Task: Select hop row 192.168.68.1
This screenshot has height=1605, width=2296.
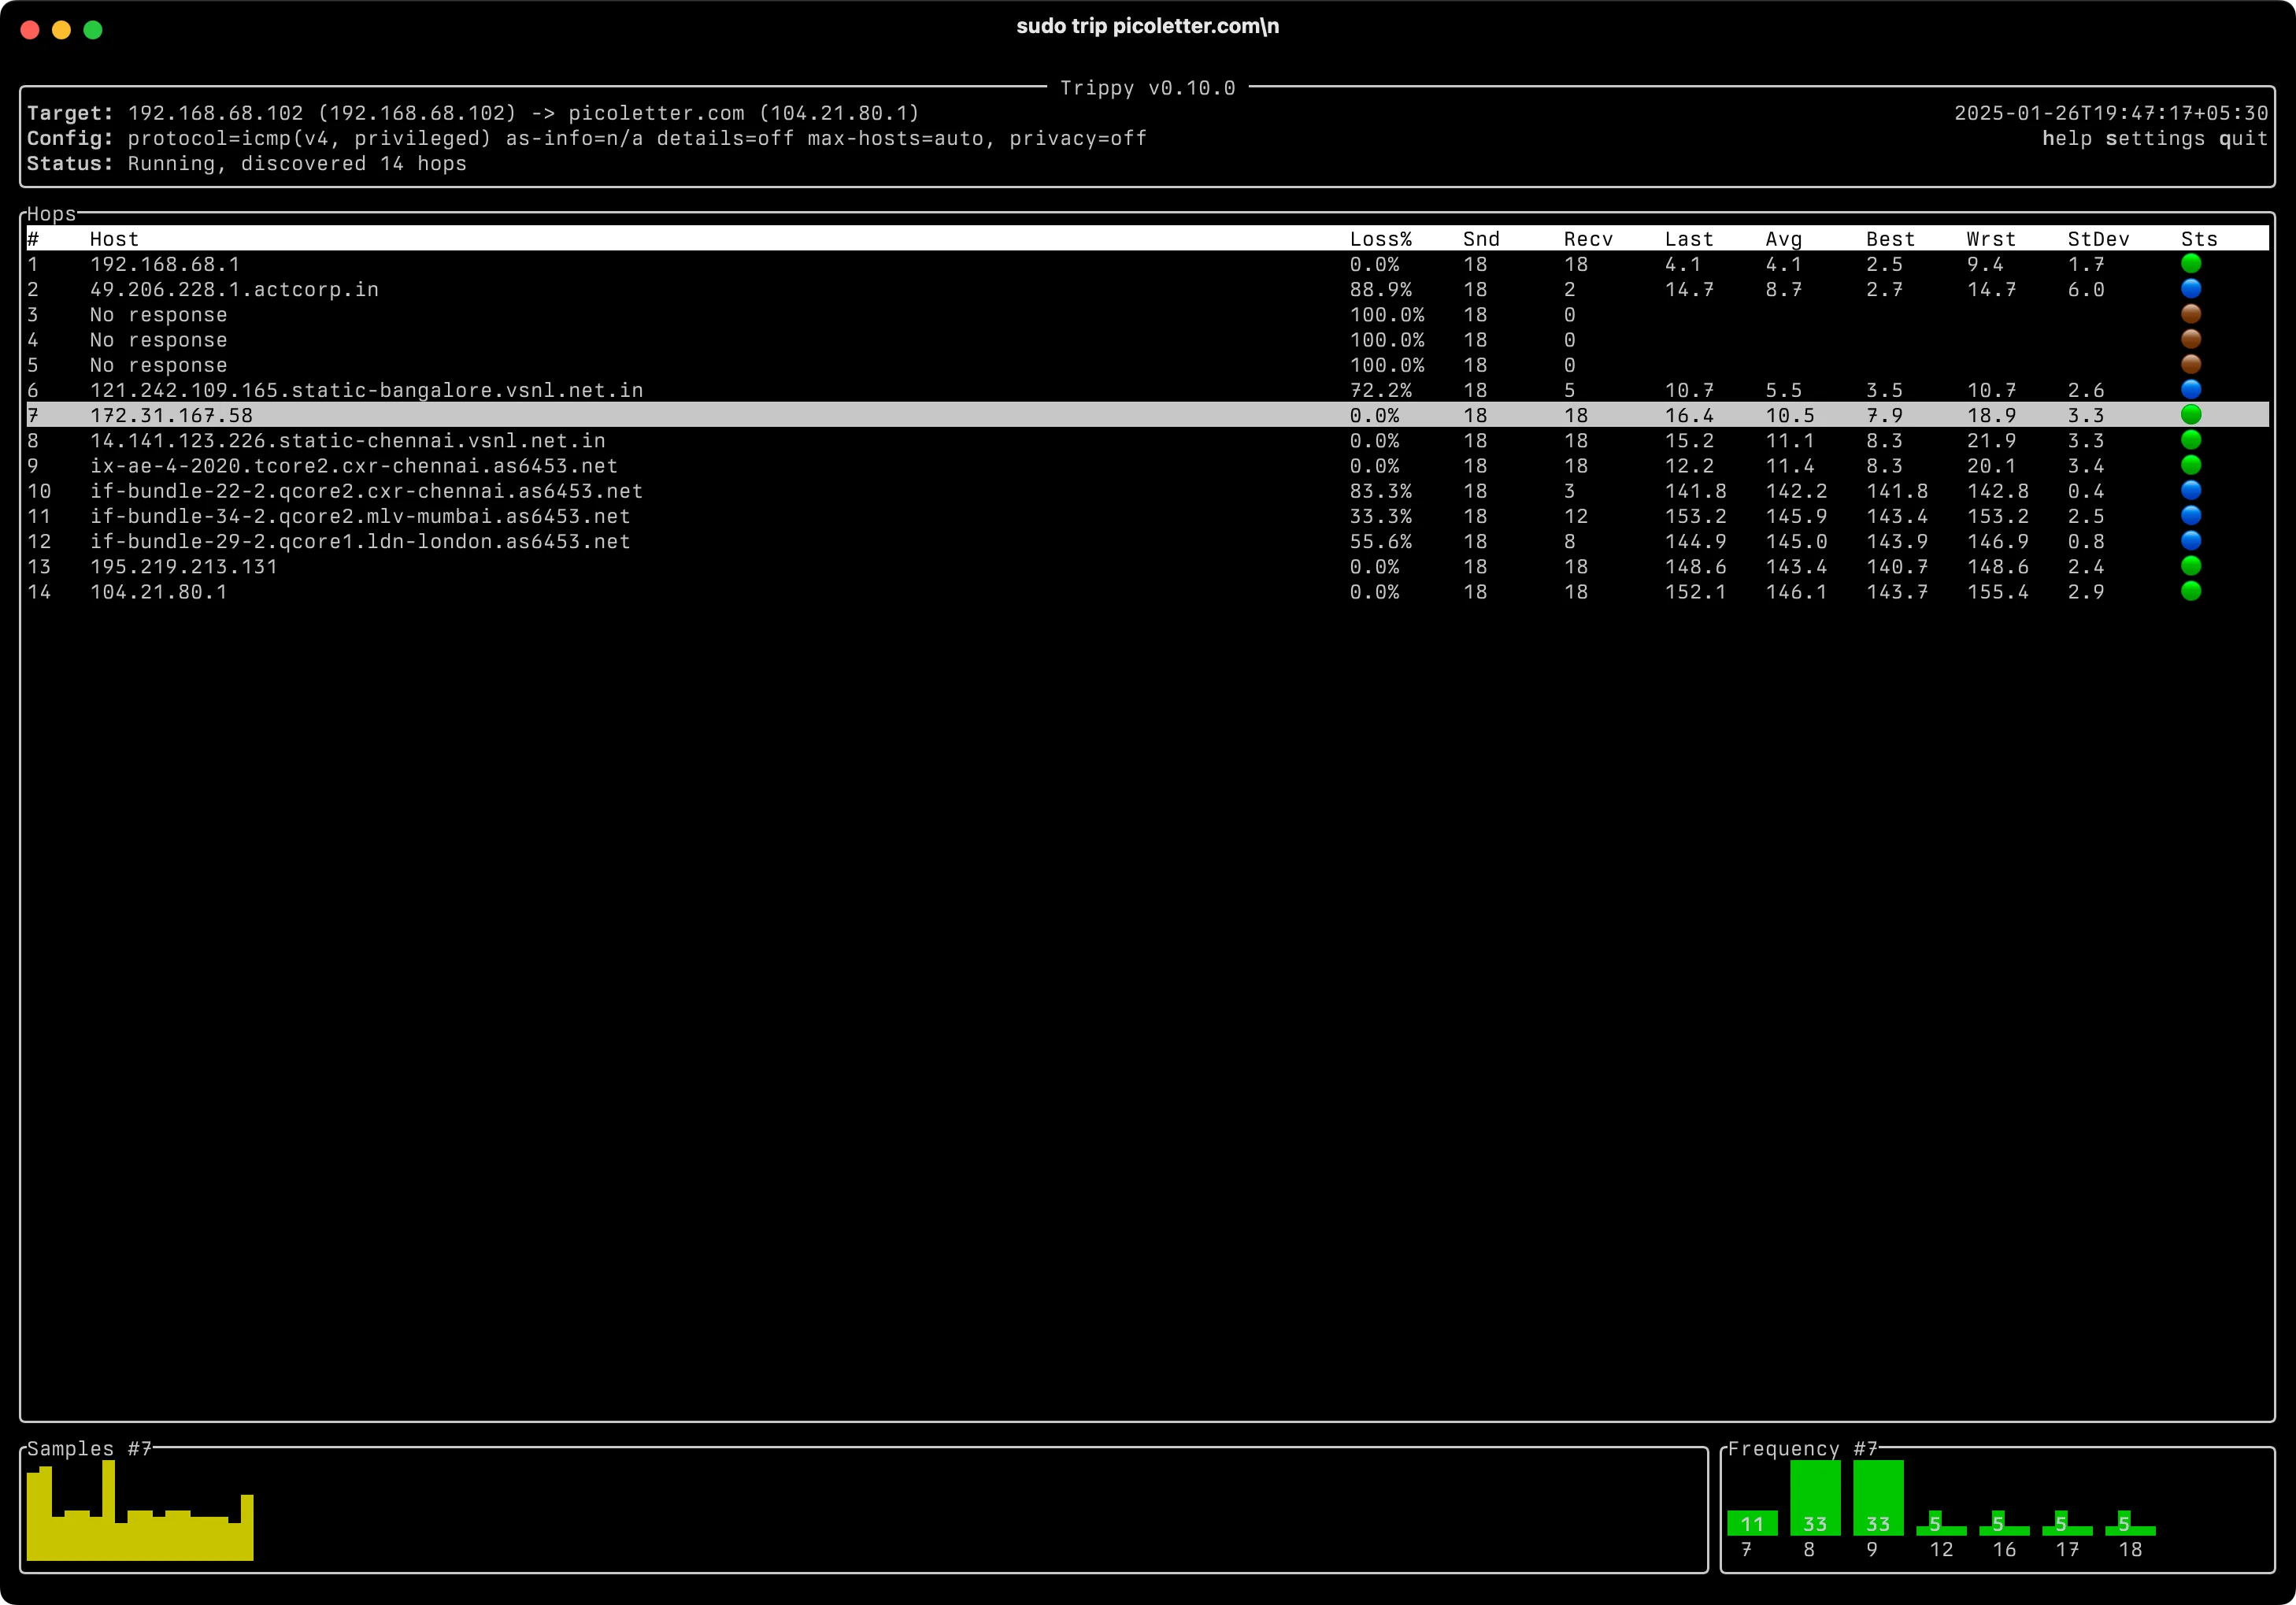Action: (165, 264)
